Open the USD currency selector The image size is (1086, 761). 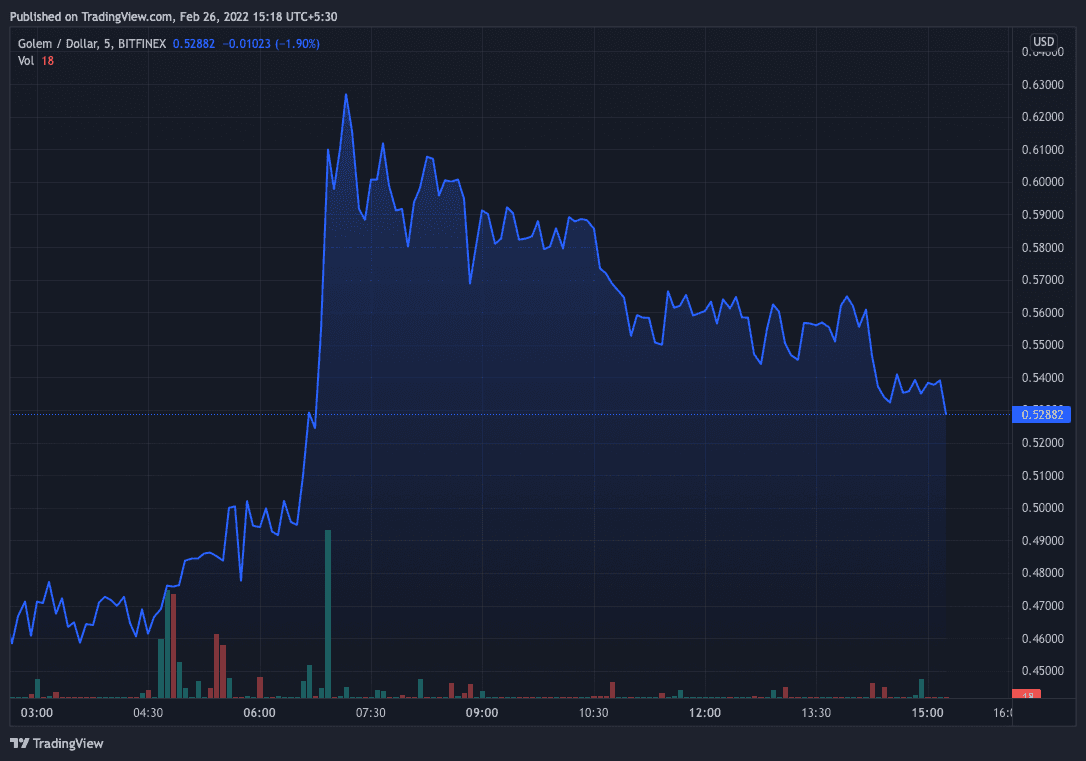point(1043,41)
